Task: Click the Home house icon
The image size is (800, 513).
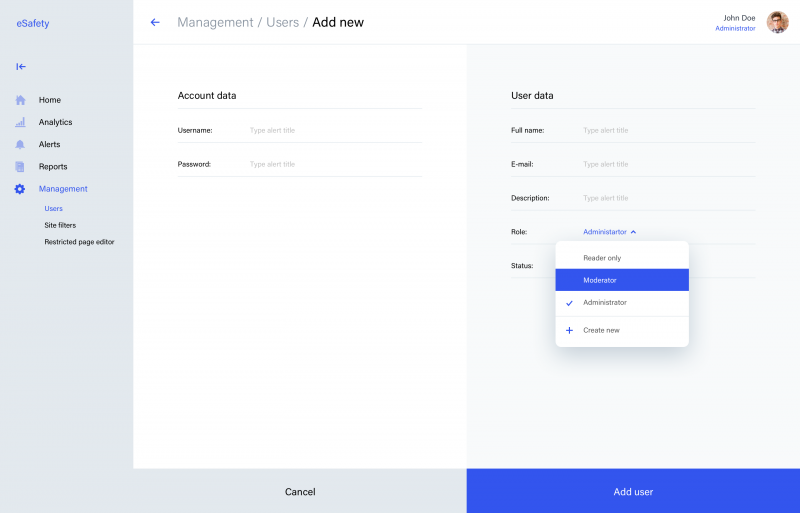Action: pyautogui.click(x=20, y=100)
